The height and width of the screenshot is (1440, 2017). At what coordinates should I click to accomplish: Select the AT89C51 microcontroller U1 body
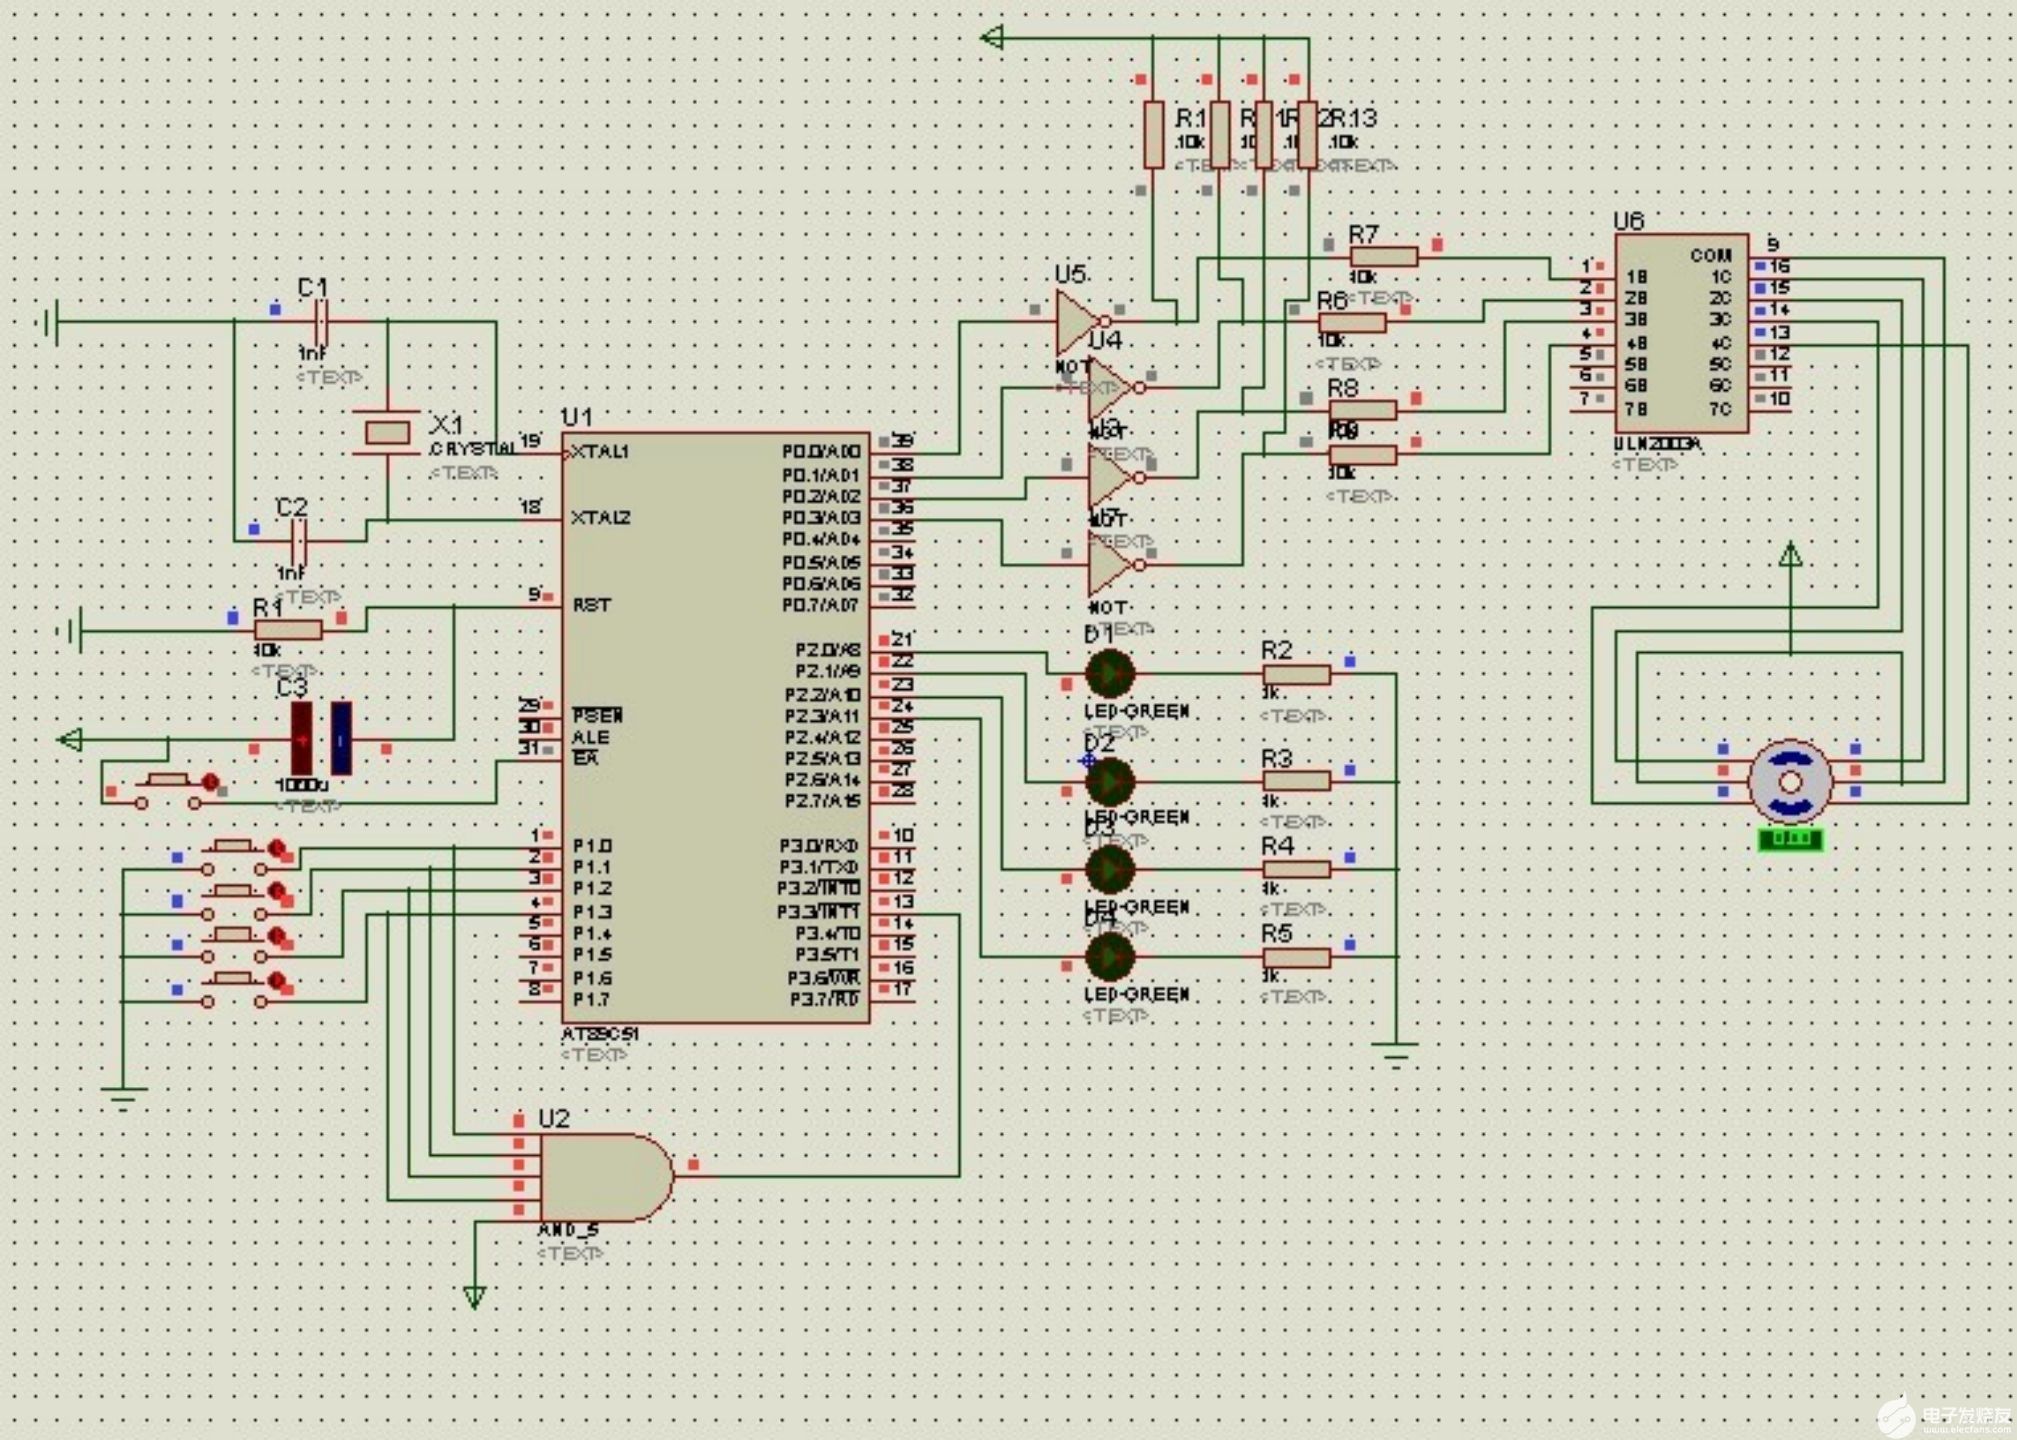(x=715, y=728)
